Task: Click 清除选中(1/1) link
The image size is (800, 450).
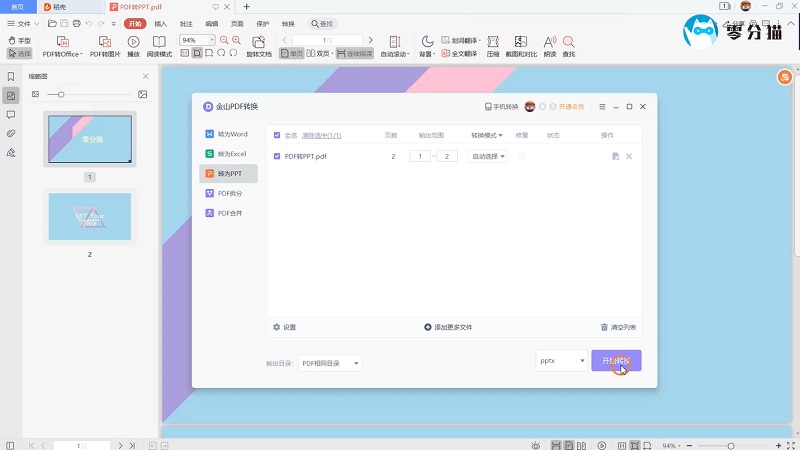Action: [321, 135]
